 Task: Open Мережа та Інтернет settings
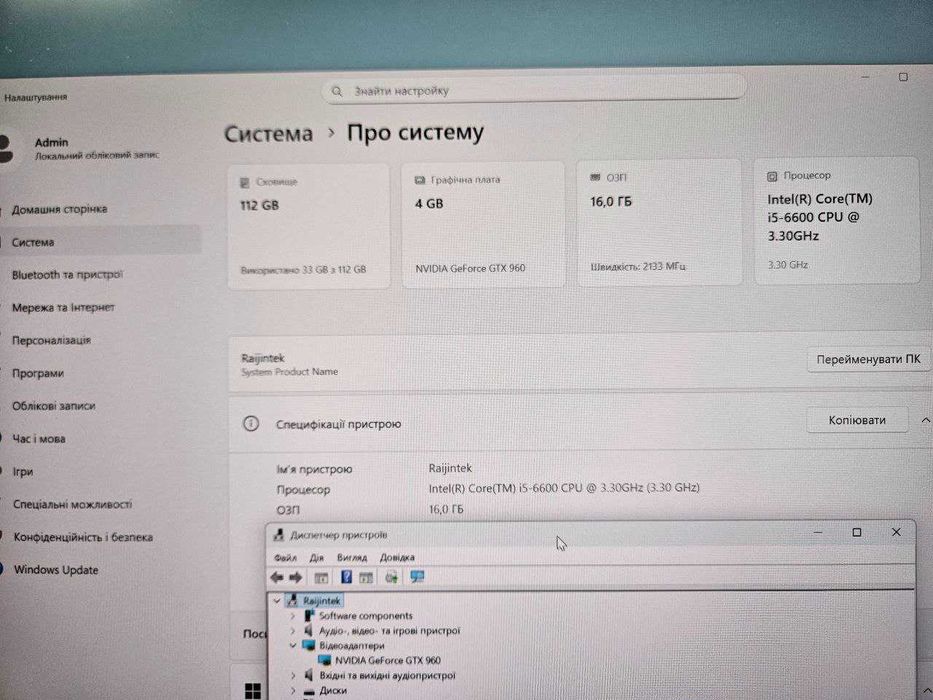point(63,308)
